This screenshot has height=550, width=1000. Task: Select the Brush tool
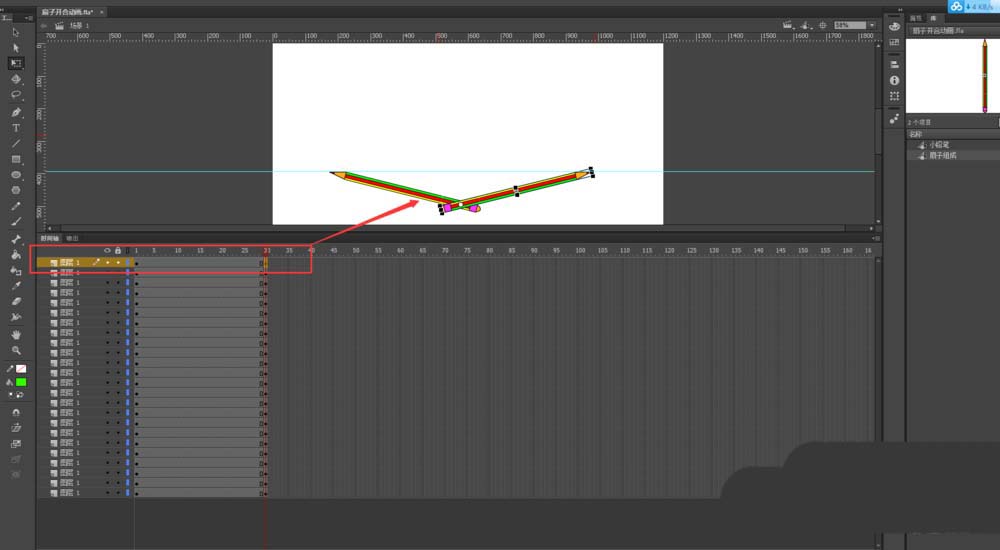coord(16,221)
